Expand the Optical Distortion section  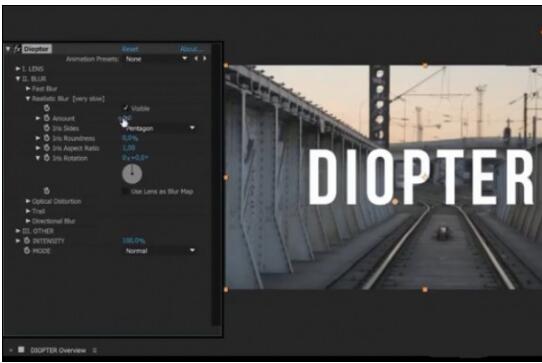(x=28, y=201)
